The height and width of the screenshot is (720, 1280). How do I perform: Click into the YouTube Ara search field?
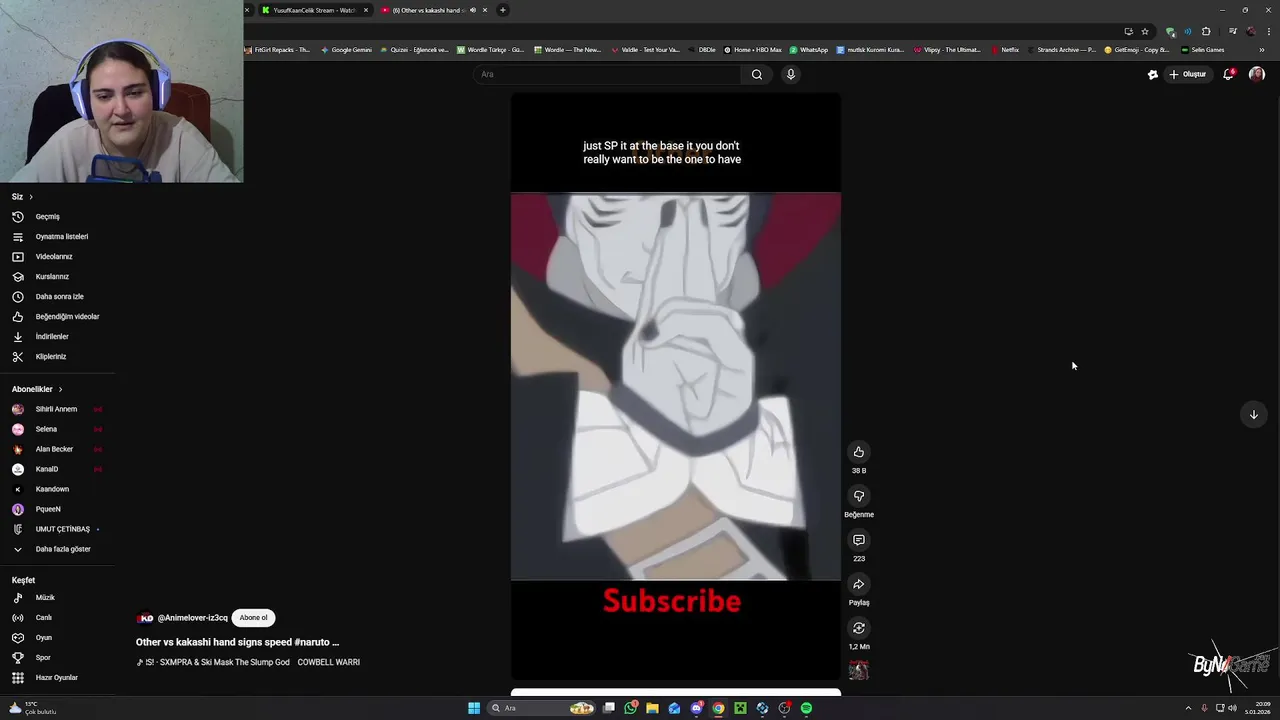(608, 74)
